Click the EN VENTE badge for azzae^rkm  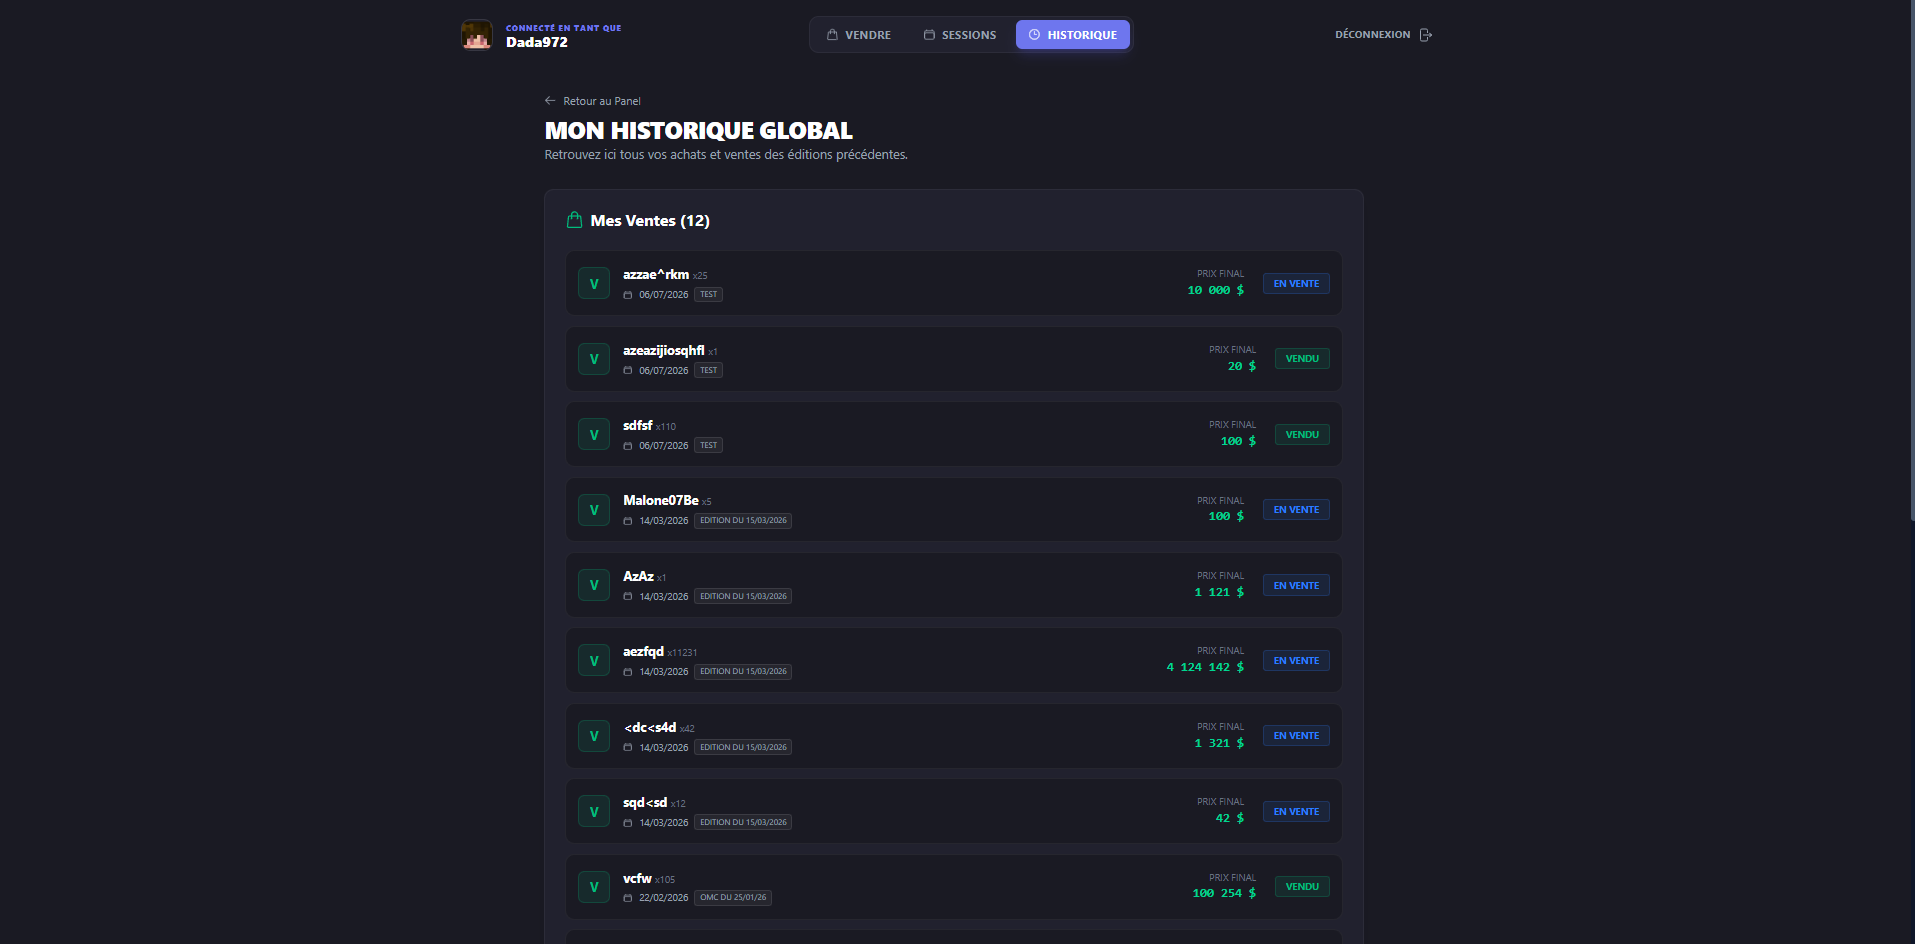1296,284
